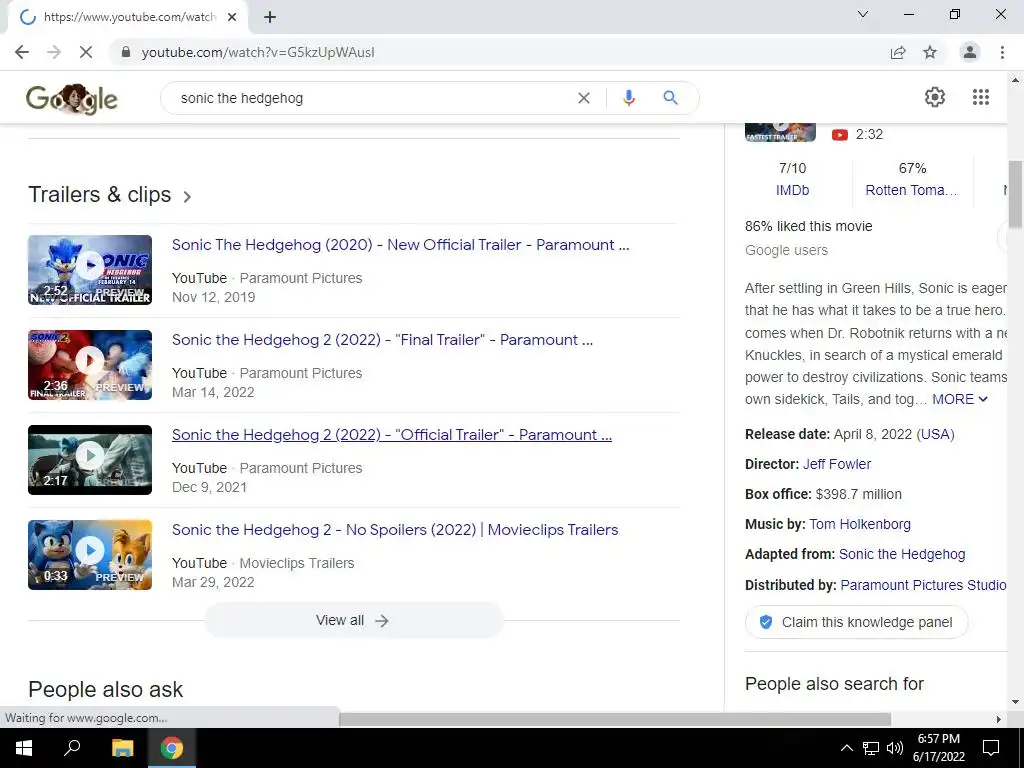
Task: Open Google search settings gear
Action: (935, 97)
